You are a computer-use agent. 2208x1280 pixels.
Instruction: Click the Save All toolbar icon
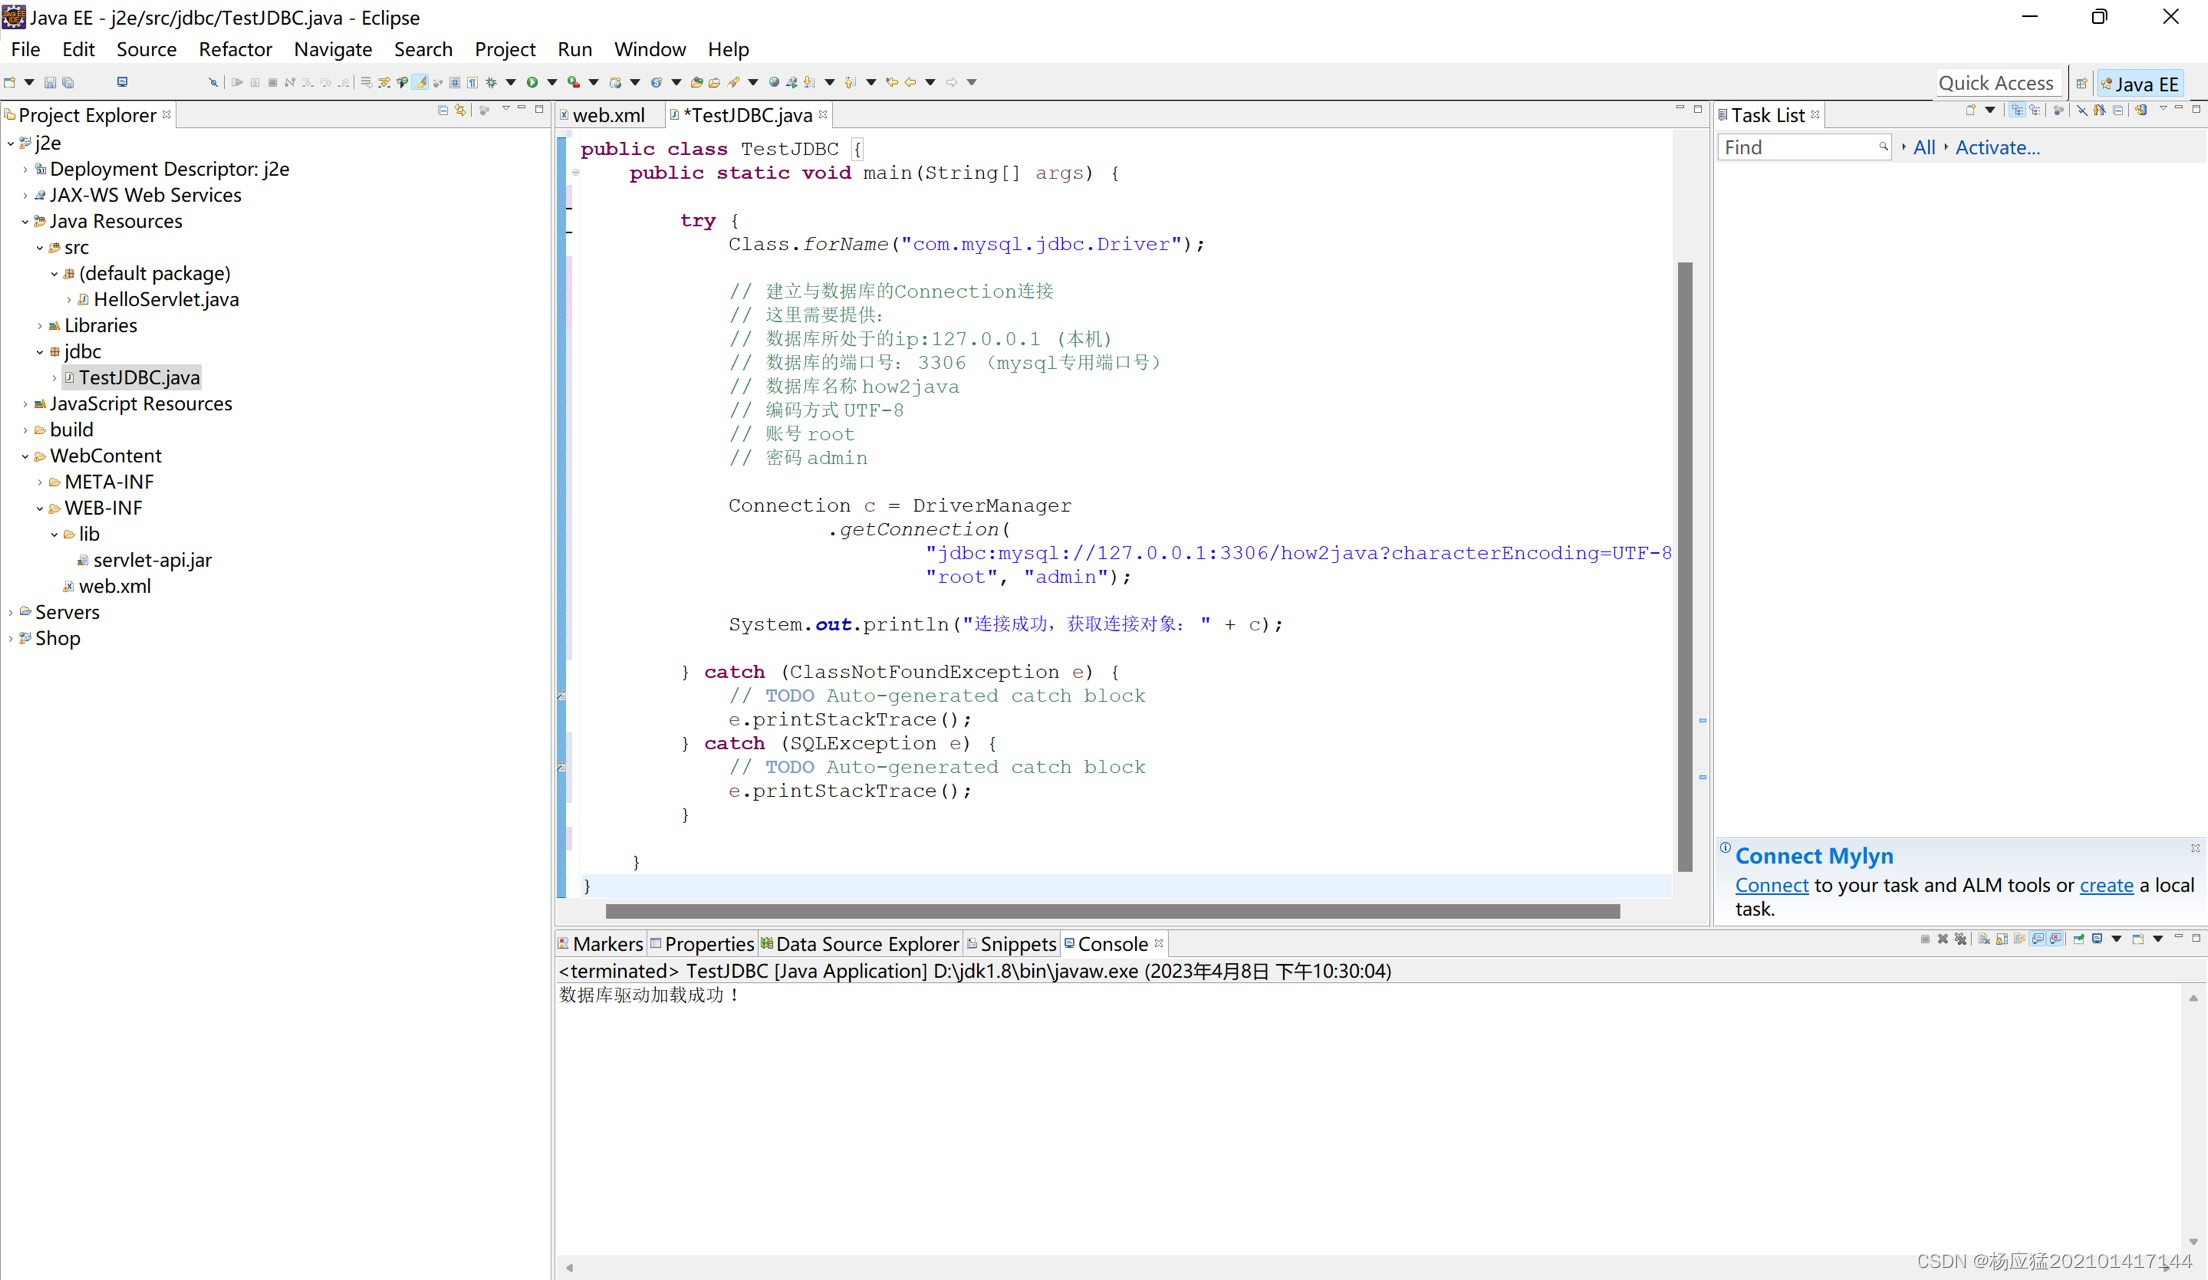coord(68,82)
